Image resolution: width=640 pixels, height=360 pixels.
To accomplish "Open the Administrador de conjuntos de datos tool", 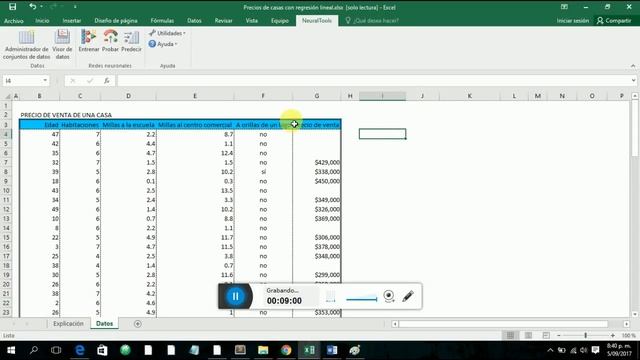I will click(26, 45).
